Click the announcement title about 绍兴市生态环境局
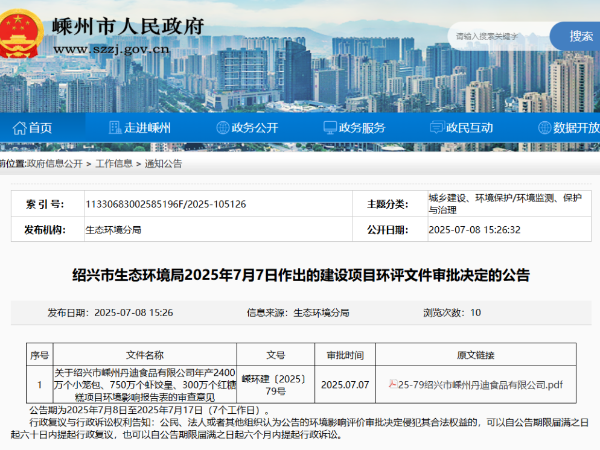Screen dimensions: 600x450 tap(301, 275)
